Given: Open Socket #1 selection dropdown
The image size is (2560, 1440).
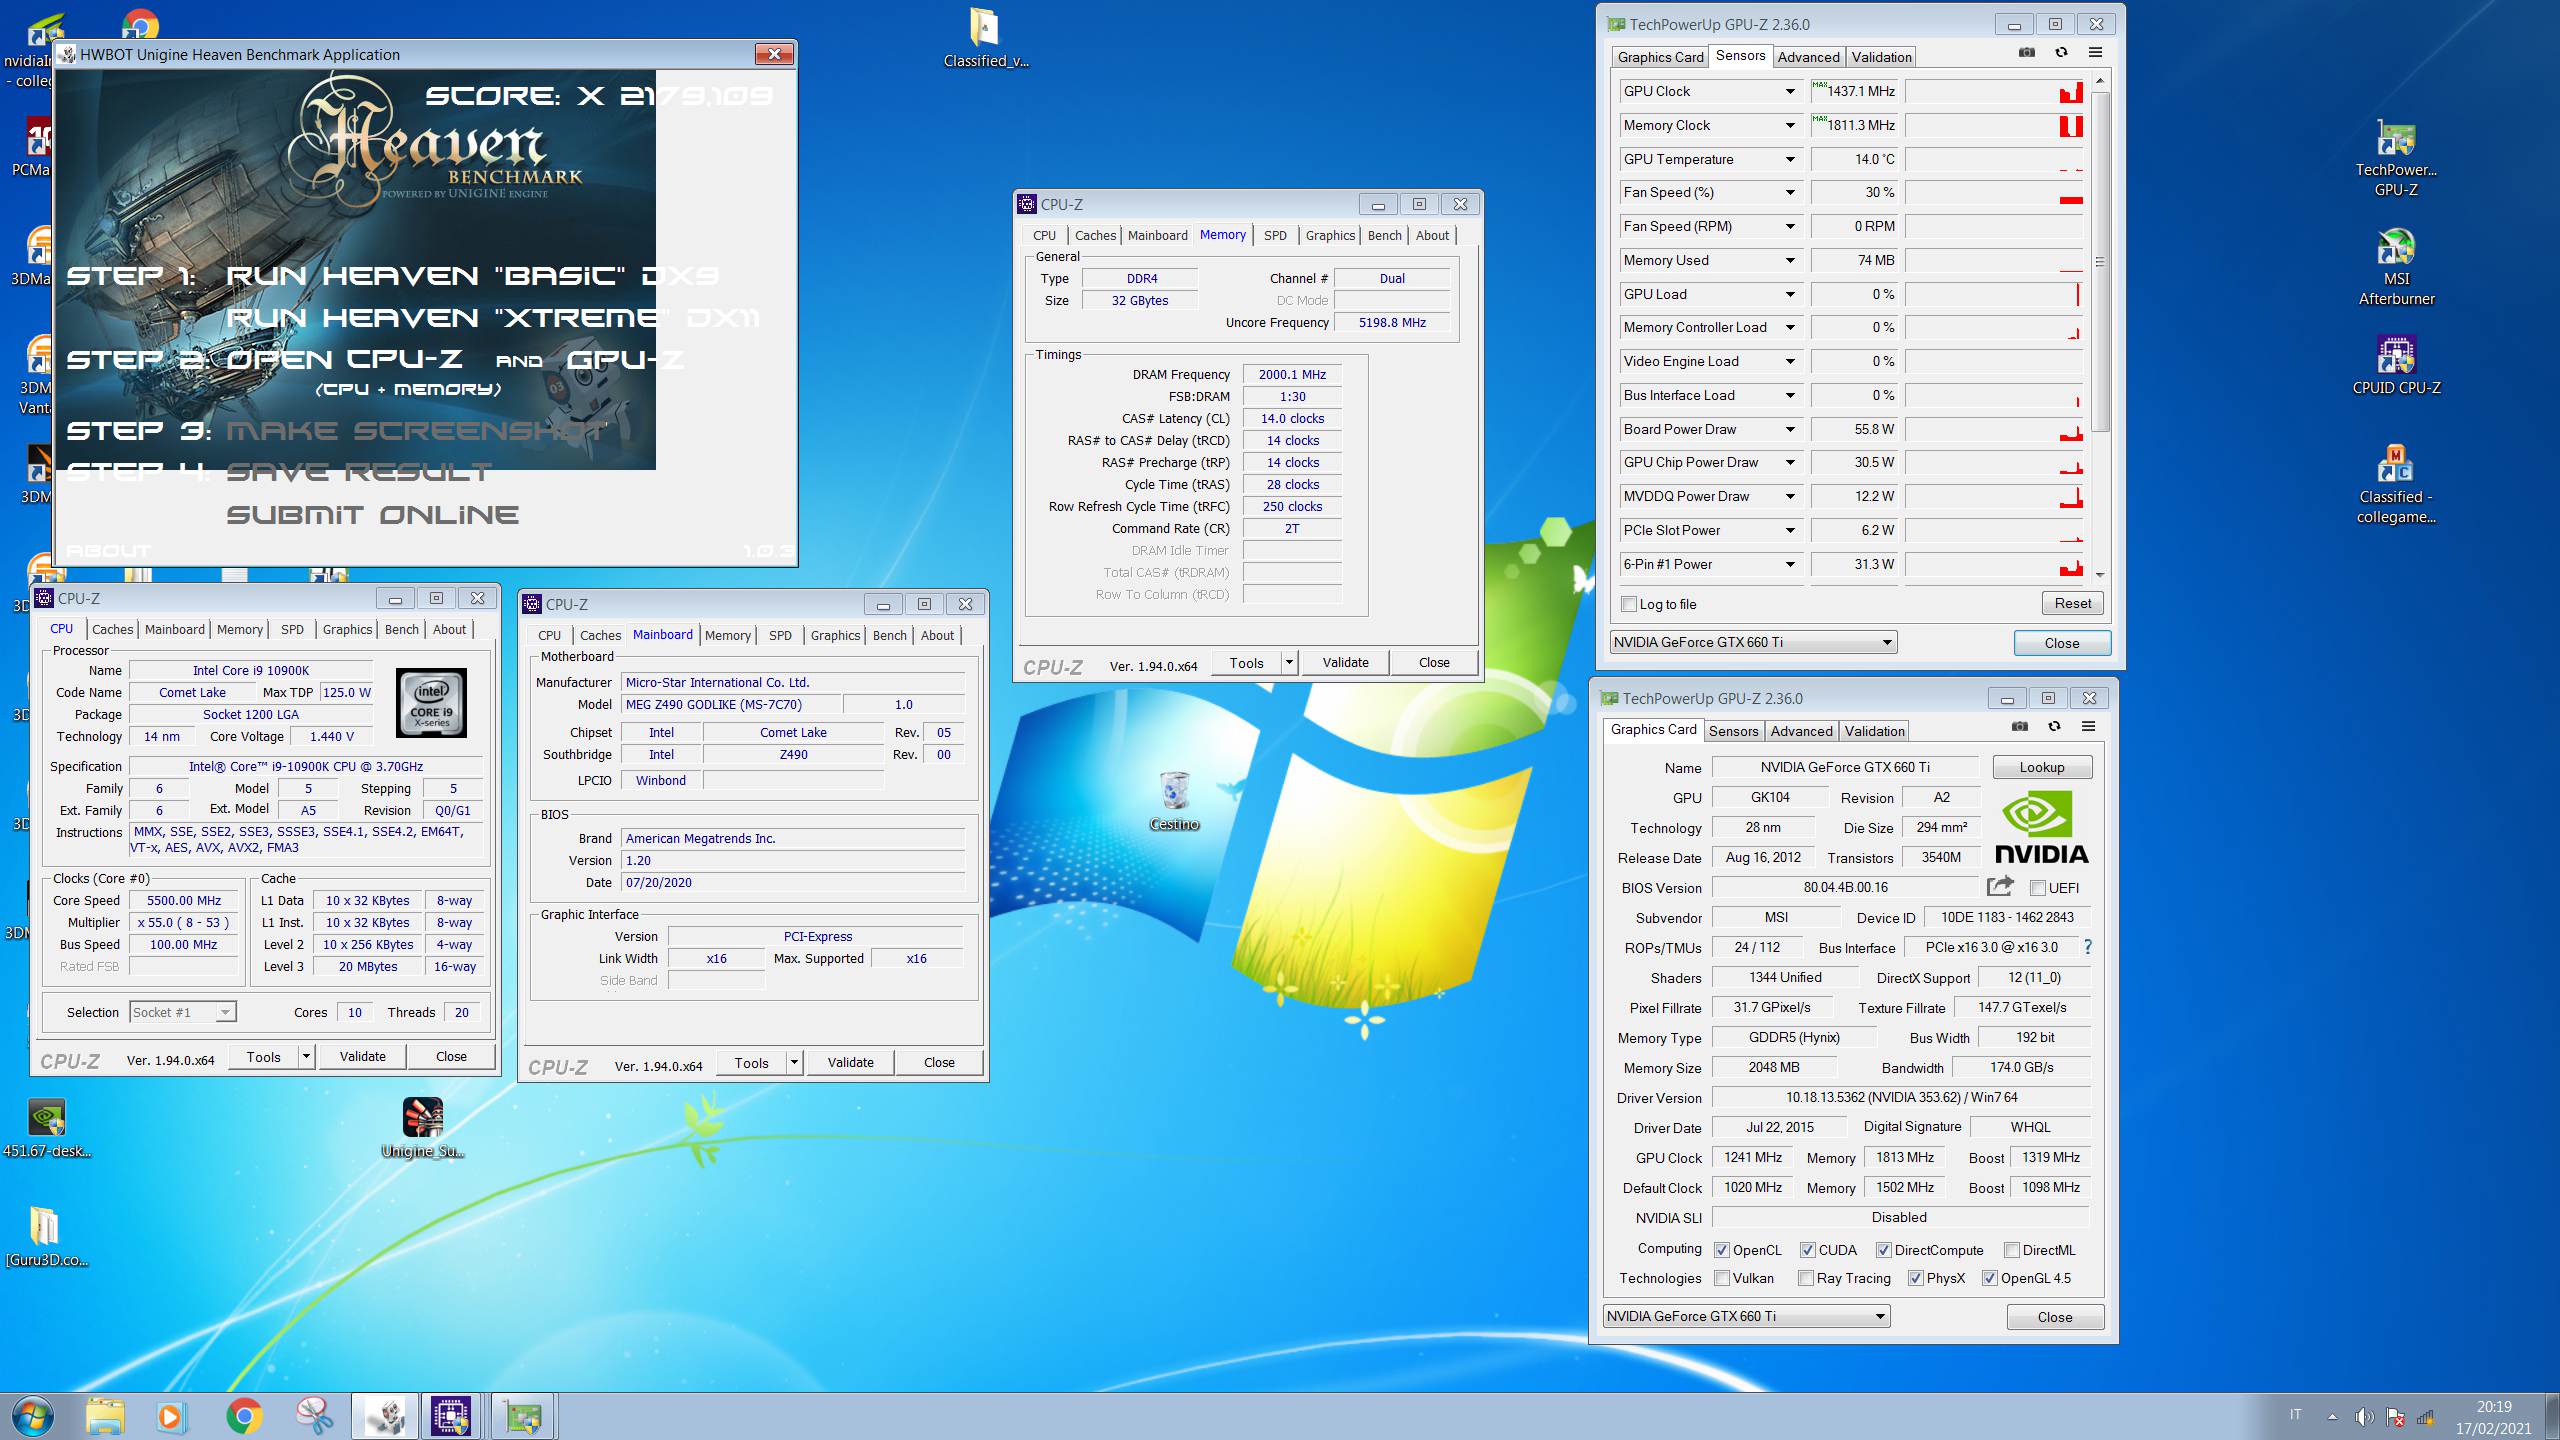Looking at the screenshot, I should coord(183,1012).
